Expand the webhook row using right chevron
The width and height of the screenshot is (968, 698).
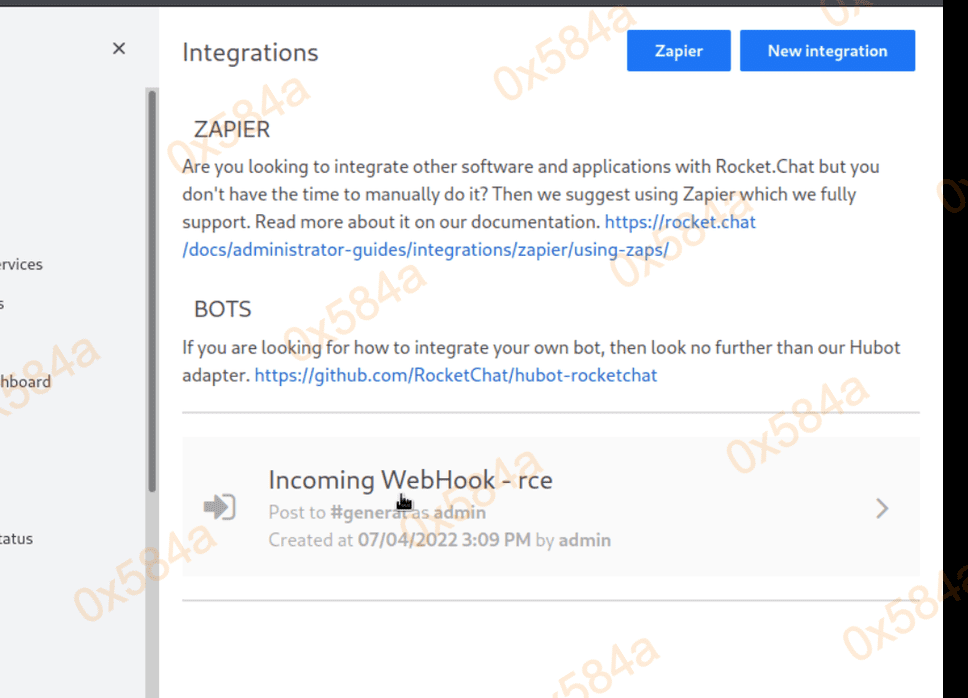[881, 508]
